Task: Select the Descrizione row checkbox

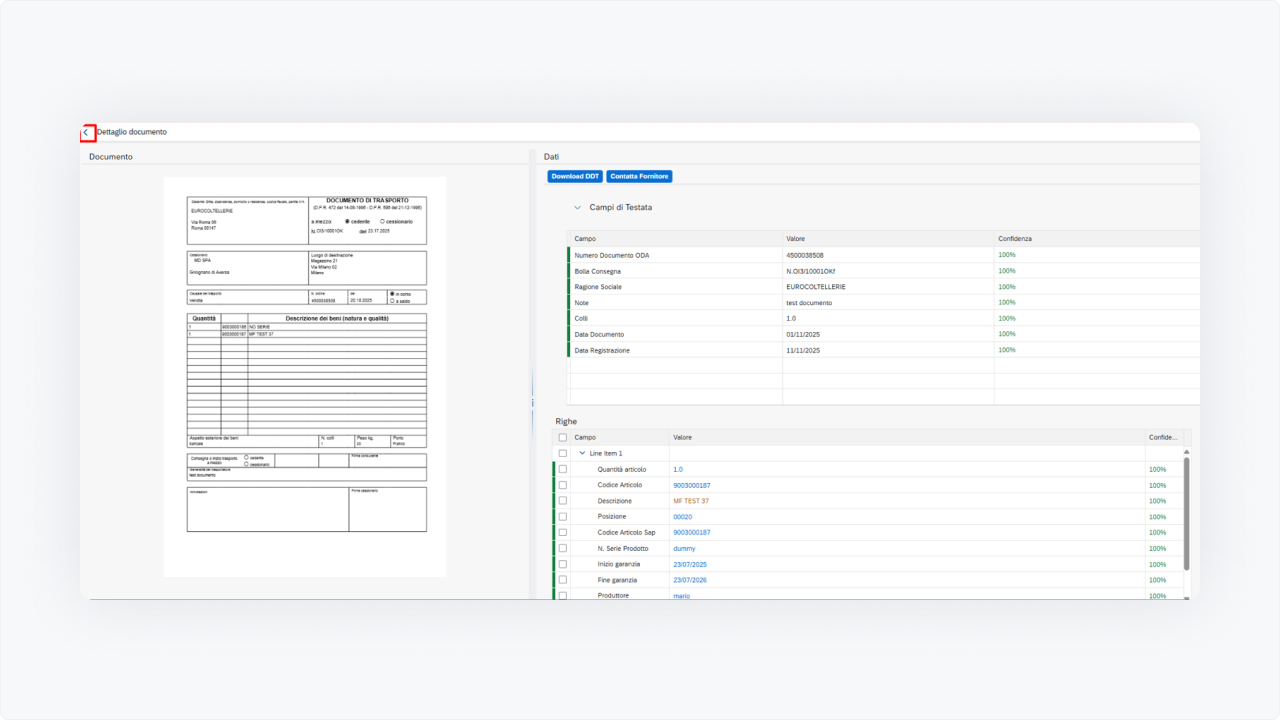Action: (x=563, y=501)
